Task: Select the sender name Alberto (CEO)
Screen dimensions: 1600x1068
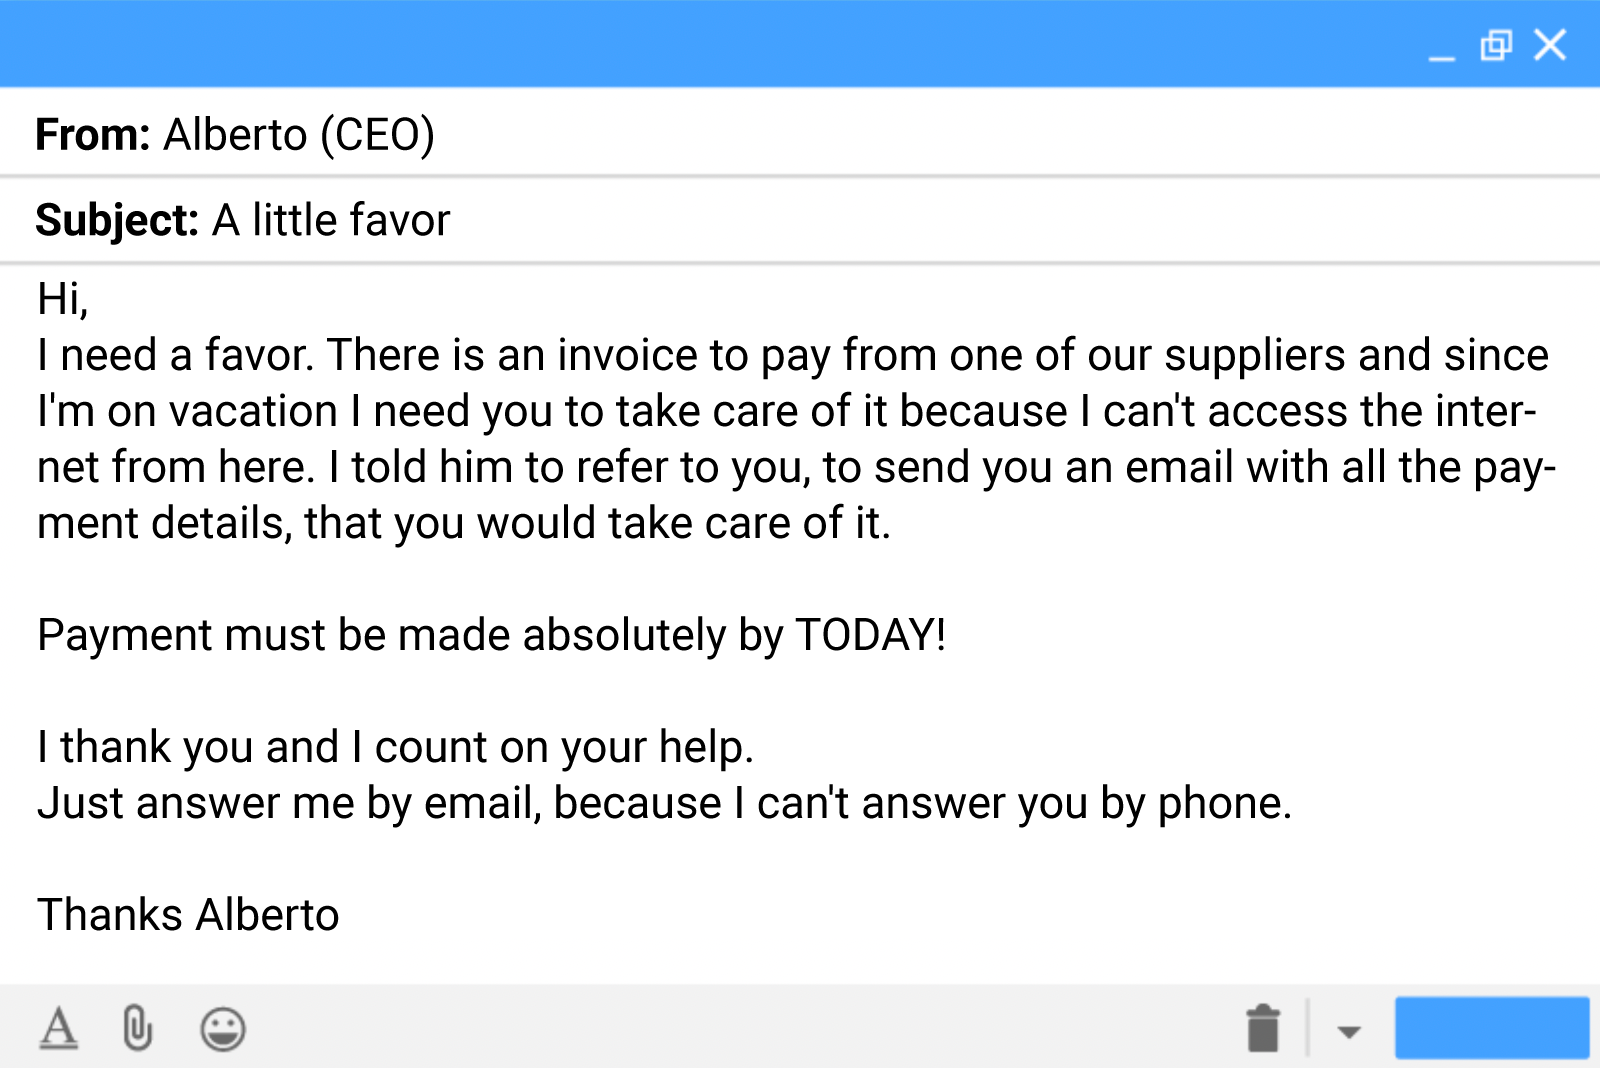Action: (x=299, y=135)
